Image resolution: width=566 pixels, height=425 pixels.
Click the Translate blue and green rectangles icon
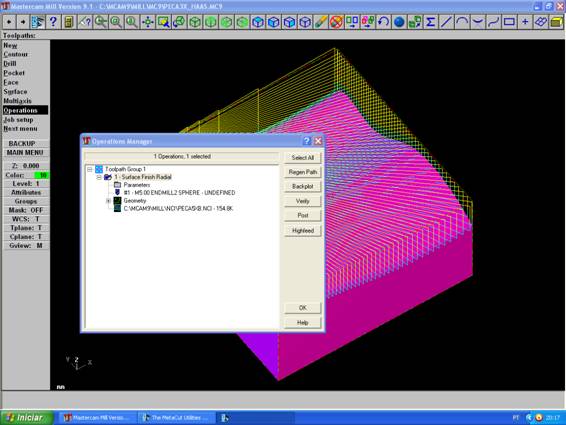click(352, 22)
